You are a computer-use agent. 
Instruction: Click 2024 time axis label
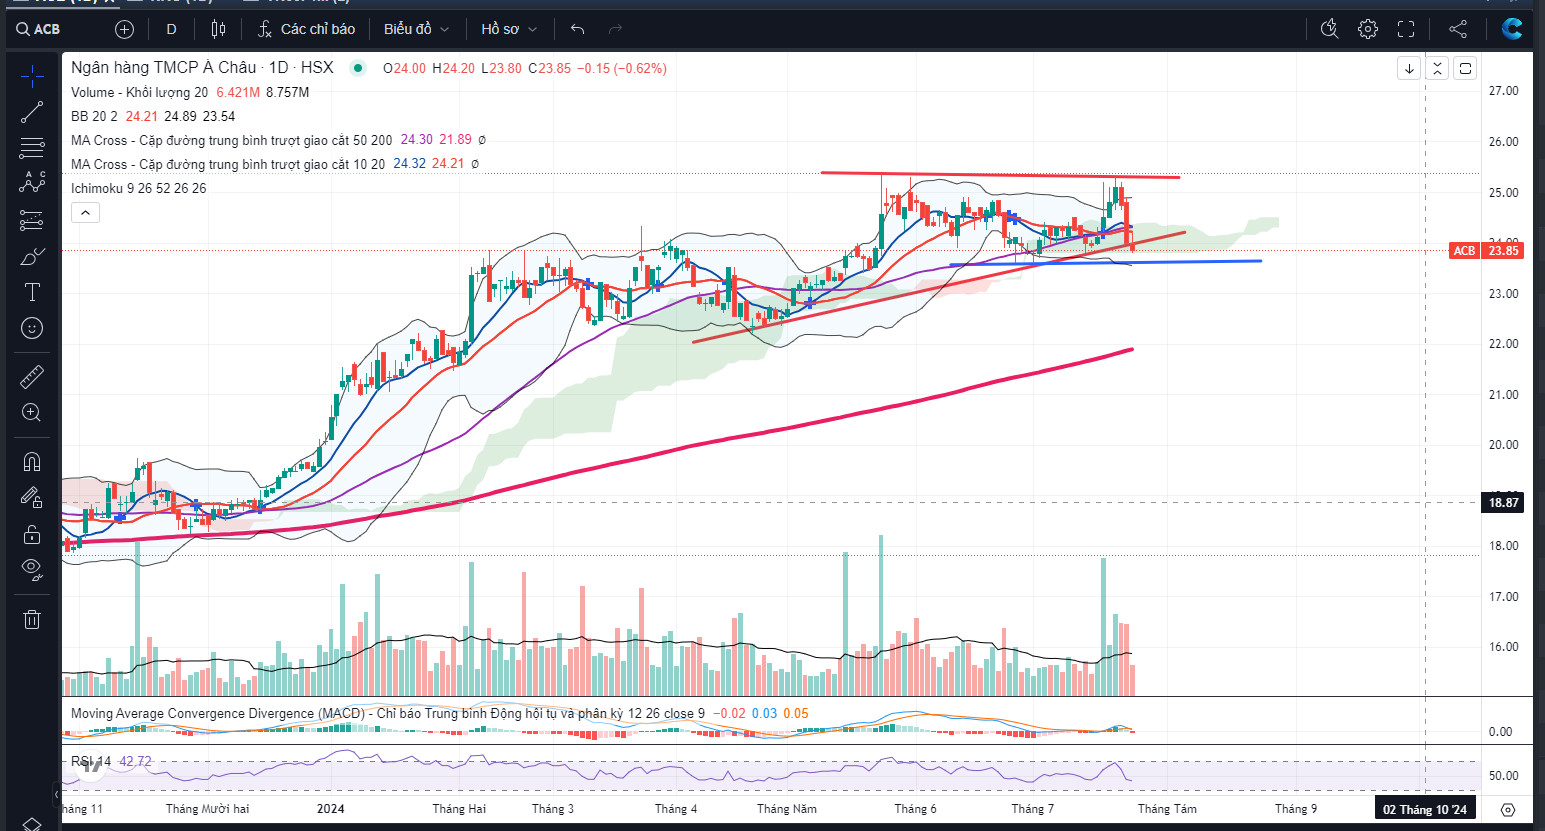tap(330, 809)
